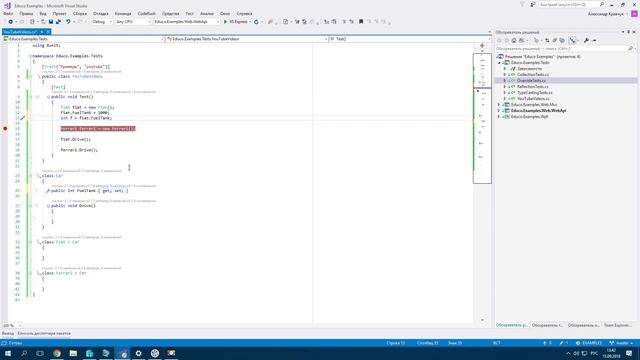Click the screwdriver quick action icon in margin
Image resolution: width=640 pixels, height=360 pixels.
(x=22, y=118)
